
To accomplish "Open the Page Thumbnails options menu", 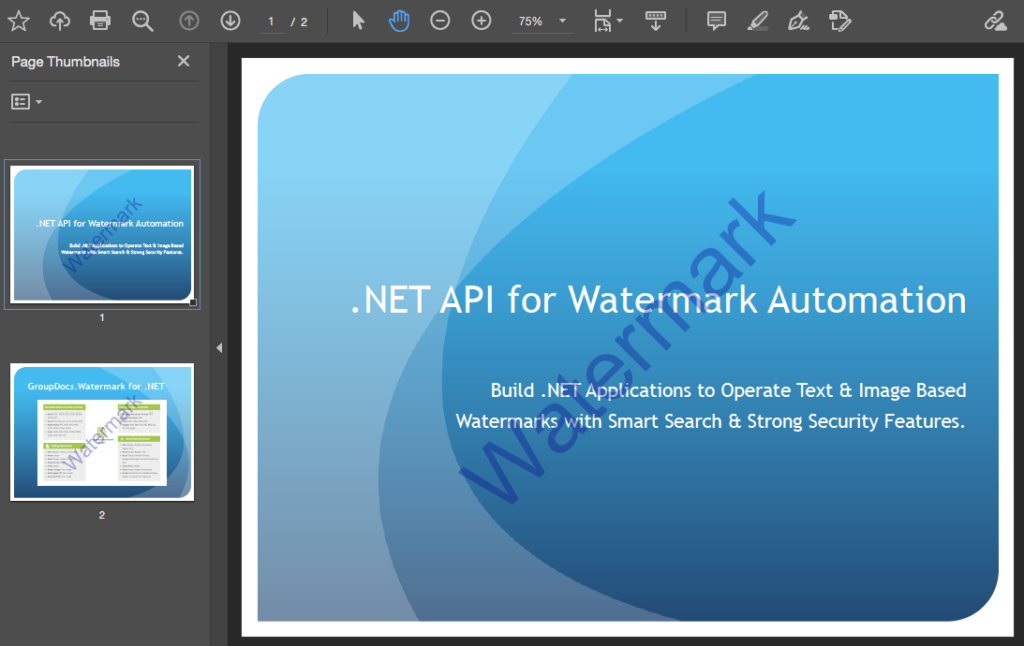I will coord(26,101).
